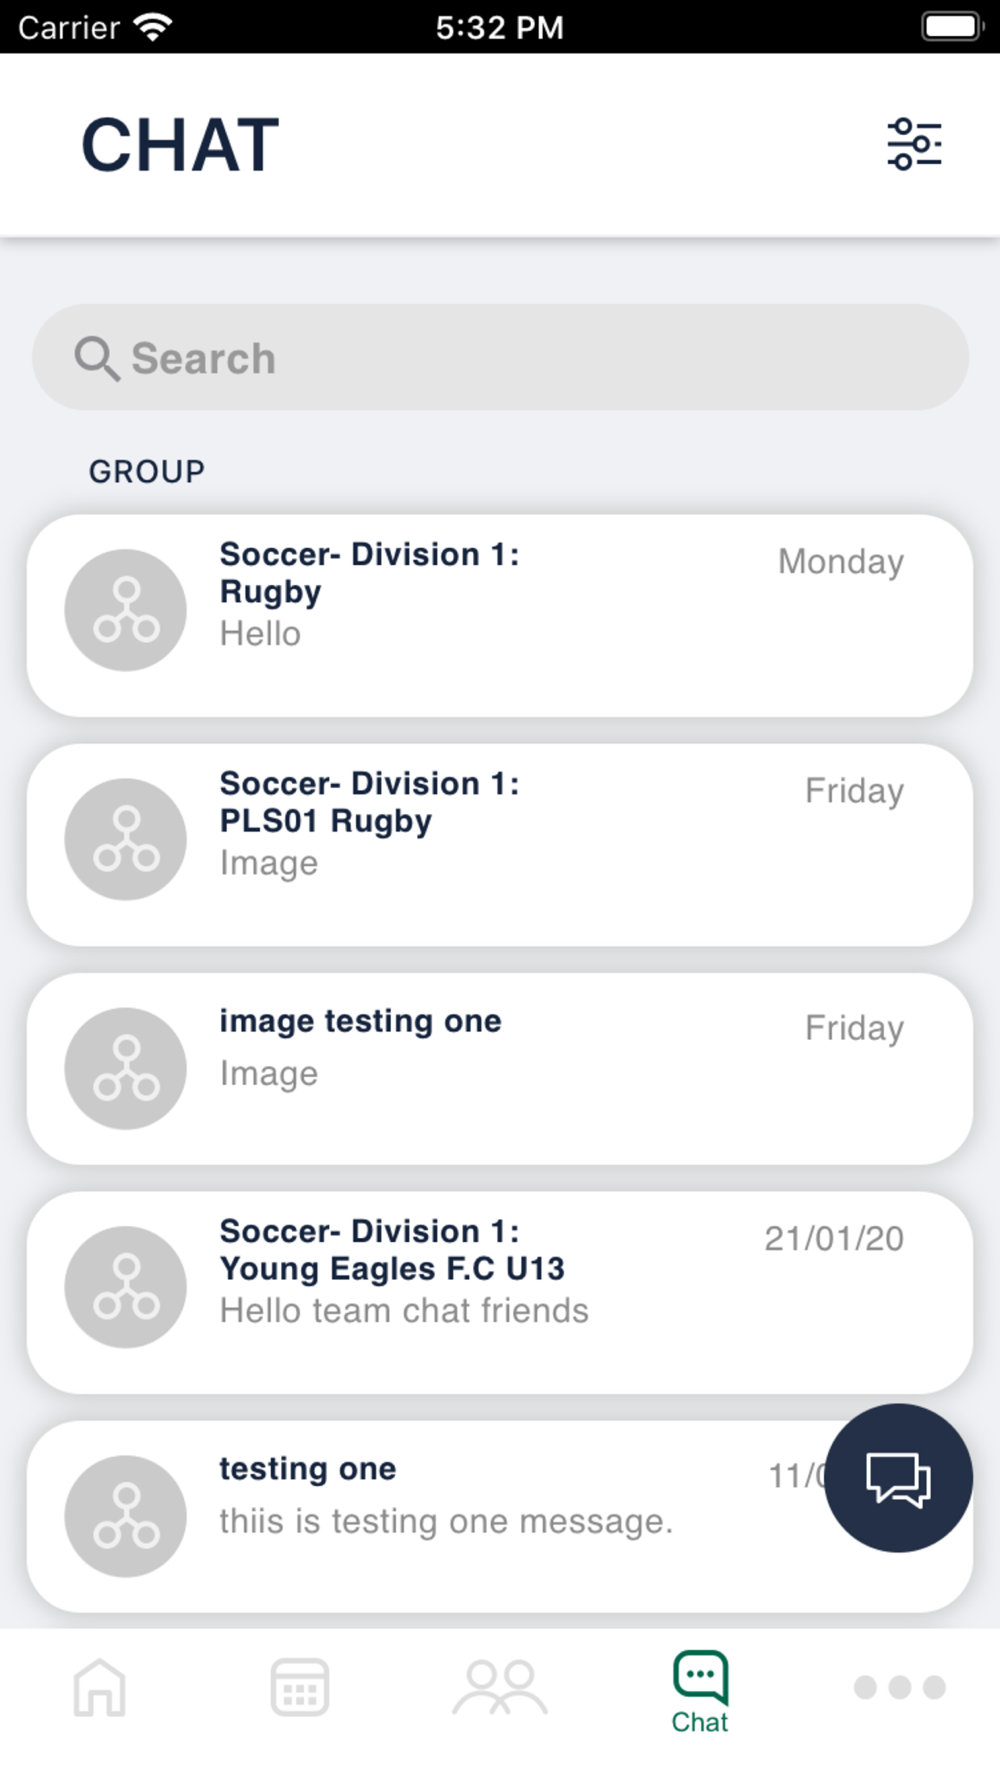Tap the Wi-Fi status bar icon

coord(153,27)
